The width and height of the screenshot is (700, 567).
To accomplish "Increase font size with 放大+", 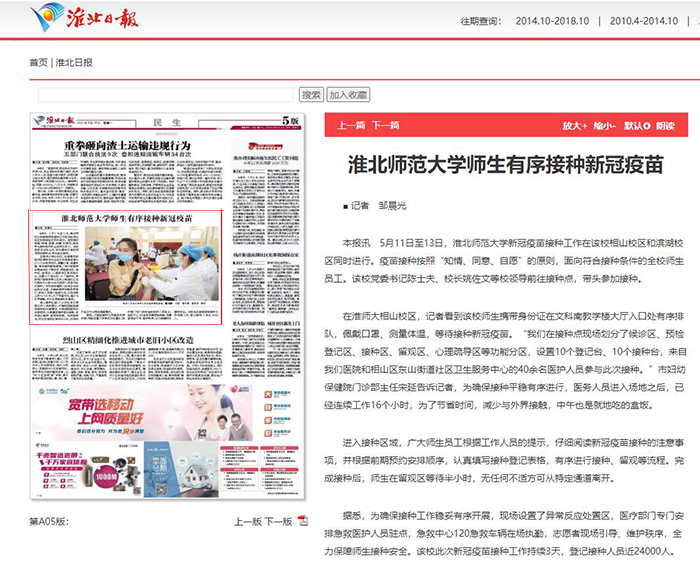I will pyautogui.click(x=573, y=126).
